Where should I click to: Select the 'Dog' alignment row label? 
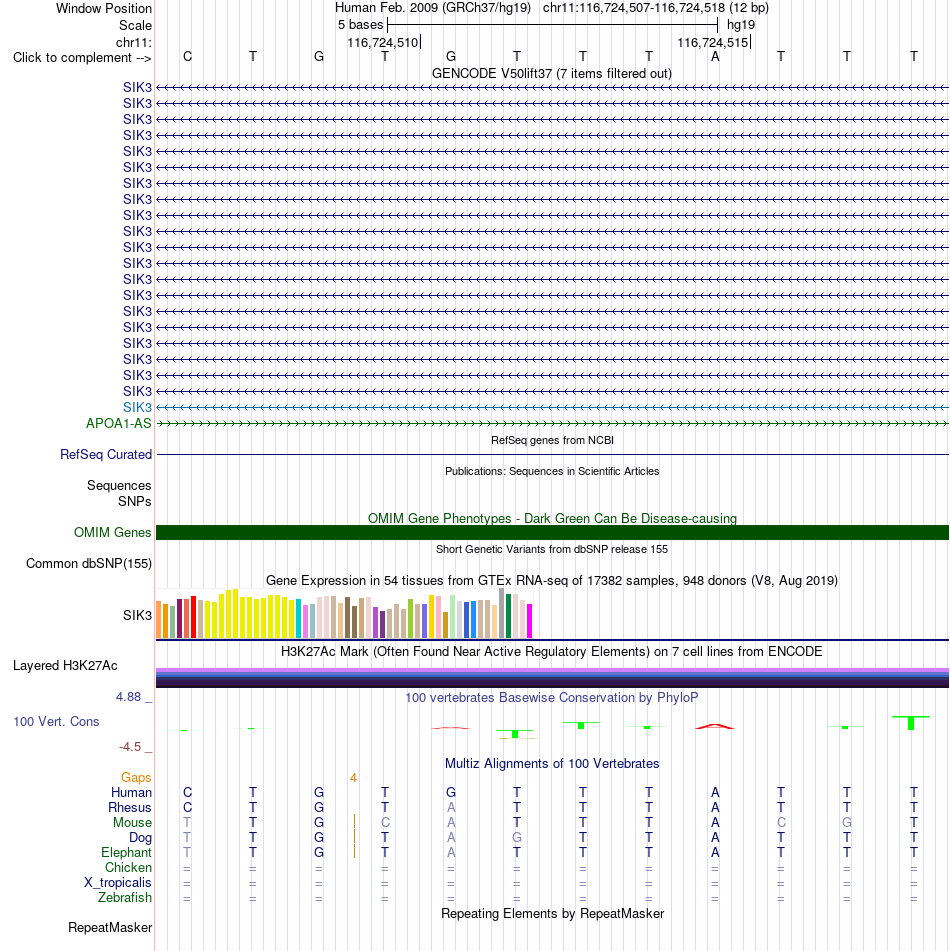click(140, 838)
